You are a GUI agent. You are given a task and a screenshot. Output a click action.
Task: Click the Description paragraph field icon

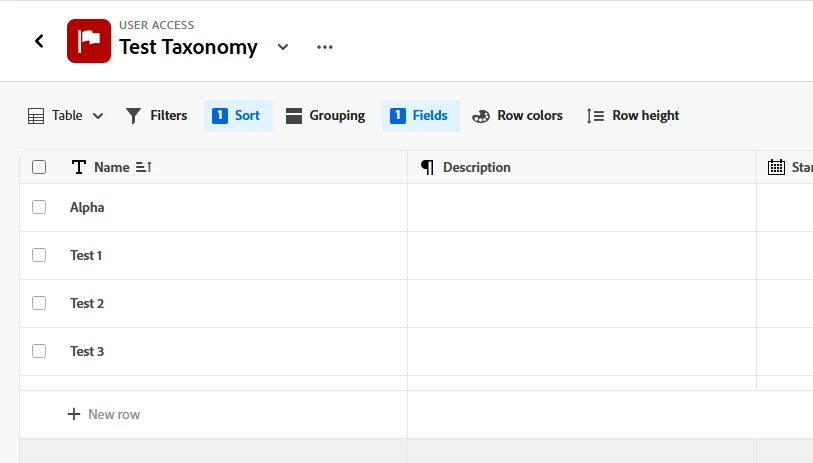(427, 167)
